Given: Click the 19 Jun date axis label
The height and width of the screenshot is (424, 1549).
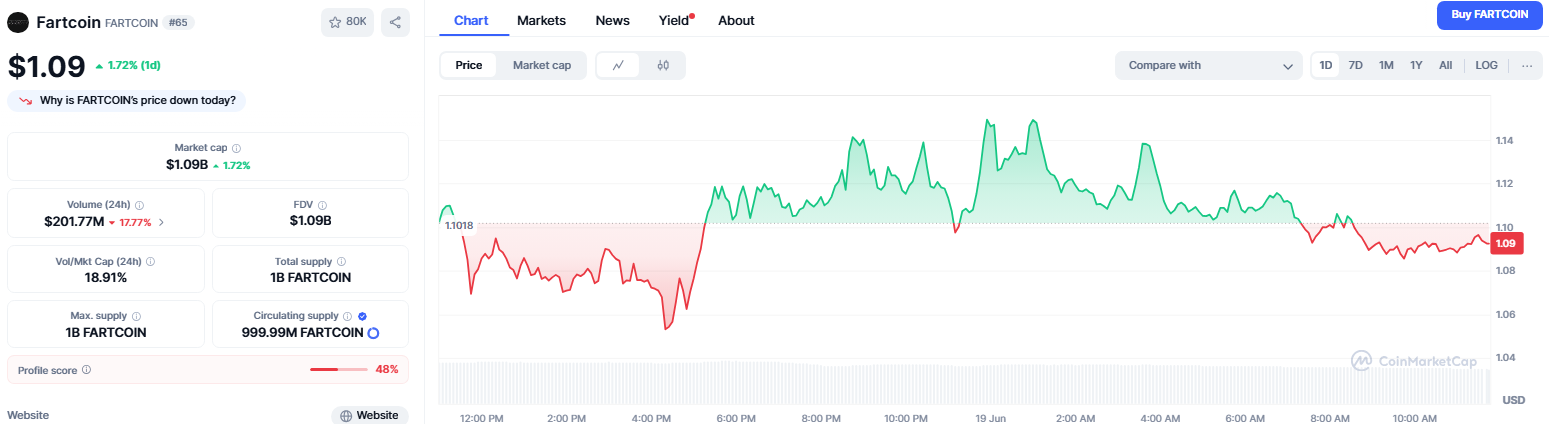Looking at the screenshot, I should pos(990,417).
